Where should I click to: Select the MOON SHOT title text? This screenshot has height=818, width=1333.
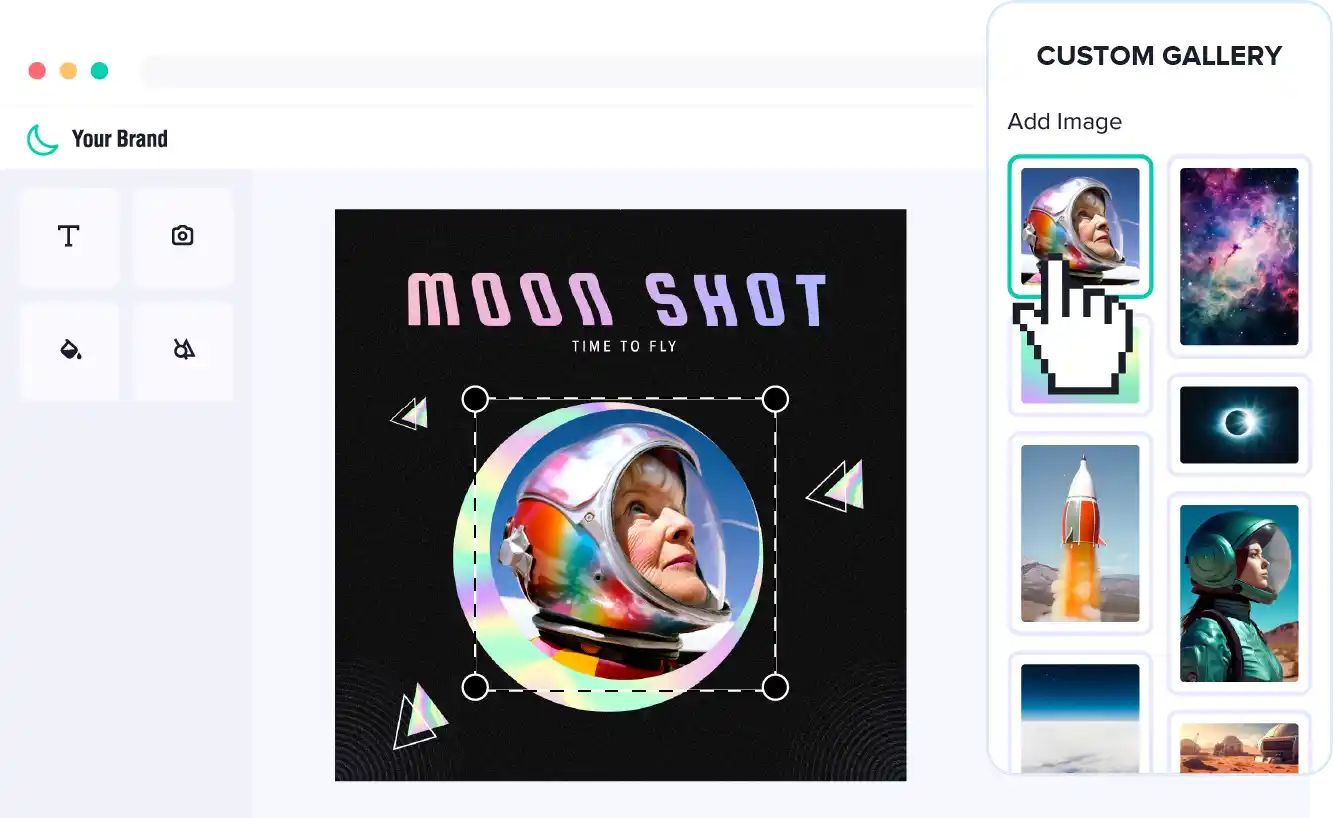click(618, 300)
